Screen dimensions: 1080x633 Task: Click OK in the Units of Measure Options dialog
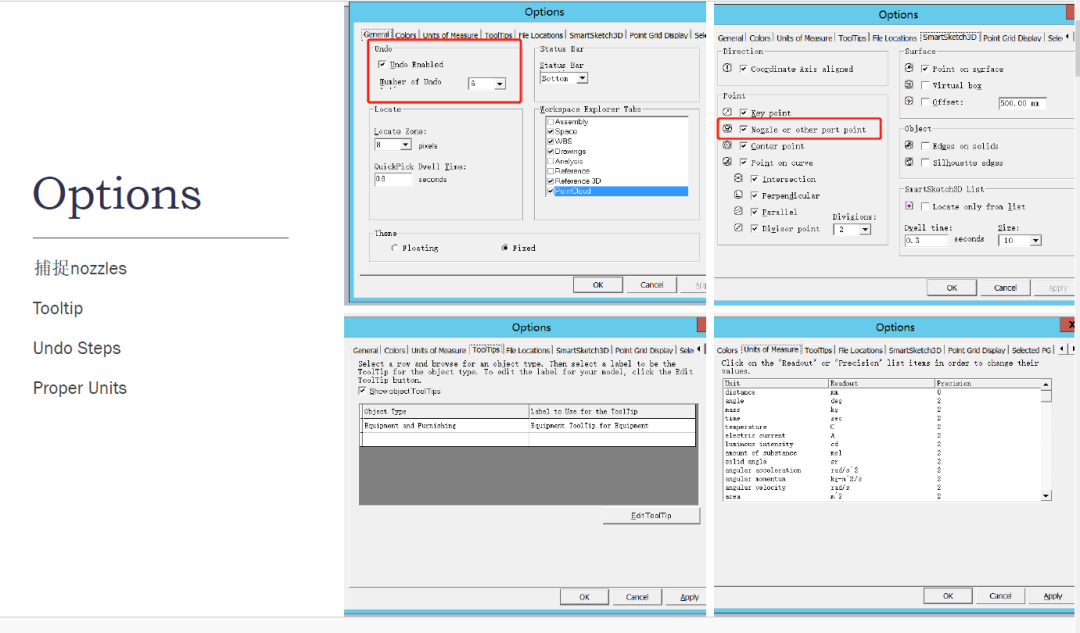(x=948, y=596)
